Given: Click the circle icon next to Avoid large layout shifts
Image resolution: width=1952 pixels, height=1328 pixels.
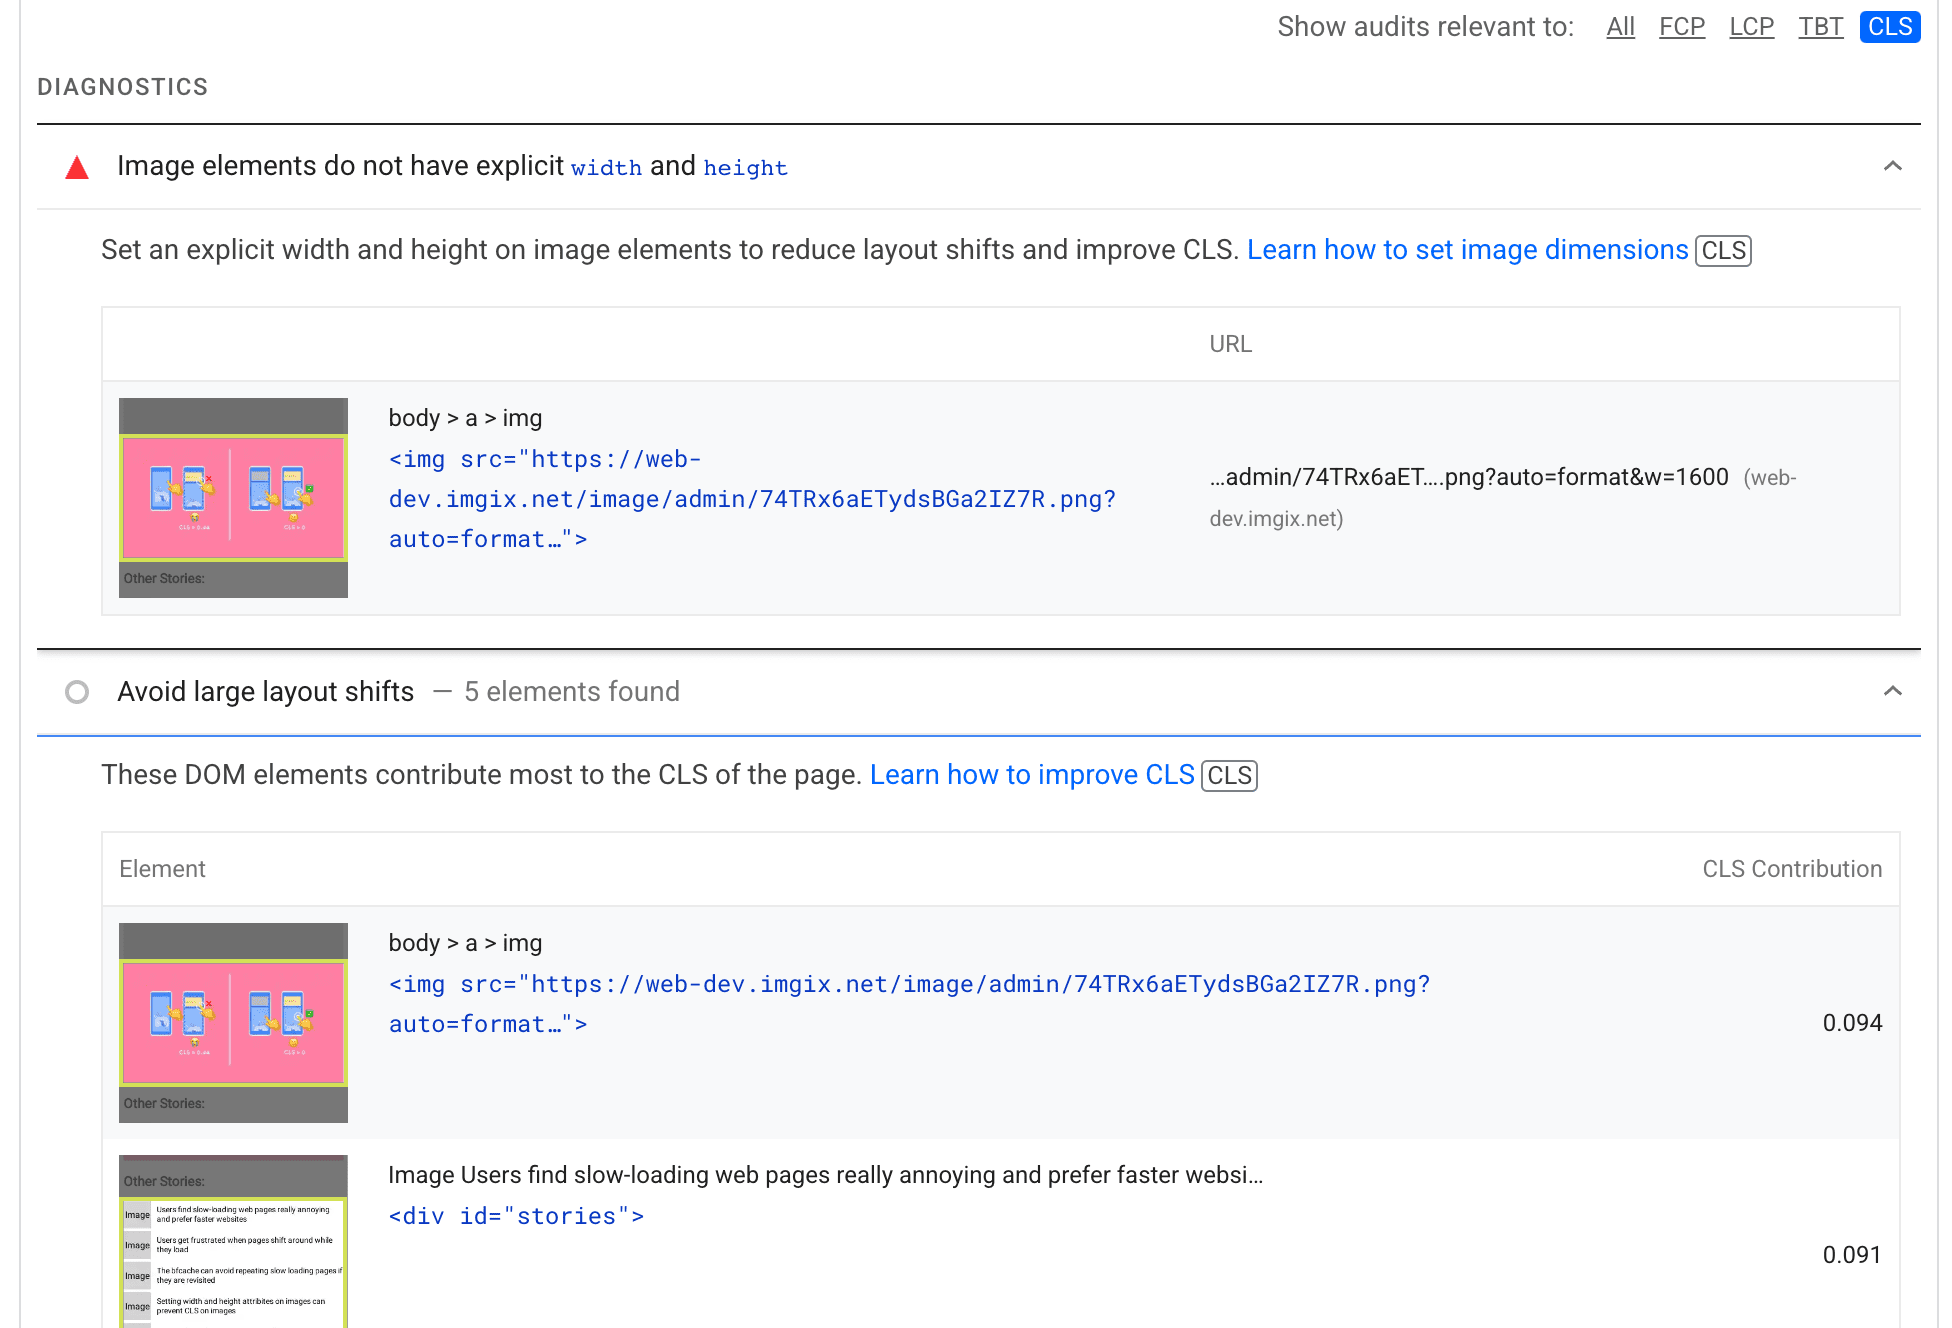Looking at the screenshot, I should point(77,691).
